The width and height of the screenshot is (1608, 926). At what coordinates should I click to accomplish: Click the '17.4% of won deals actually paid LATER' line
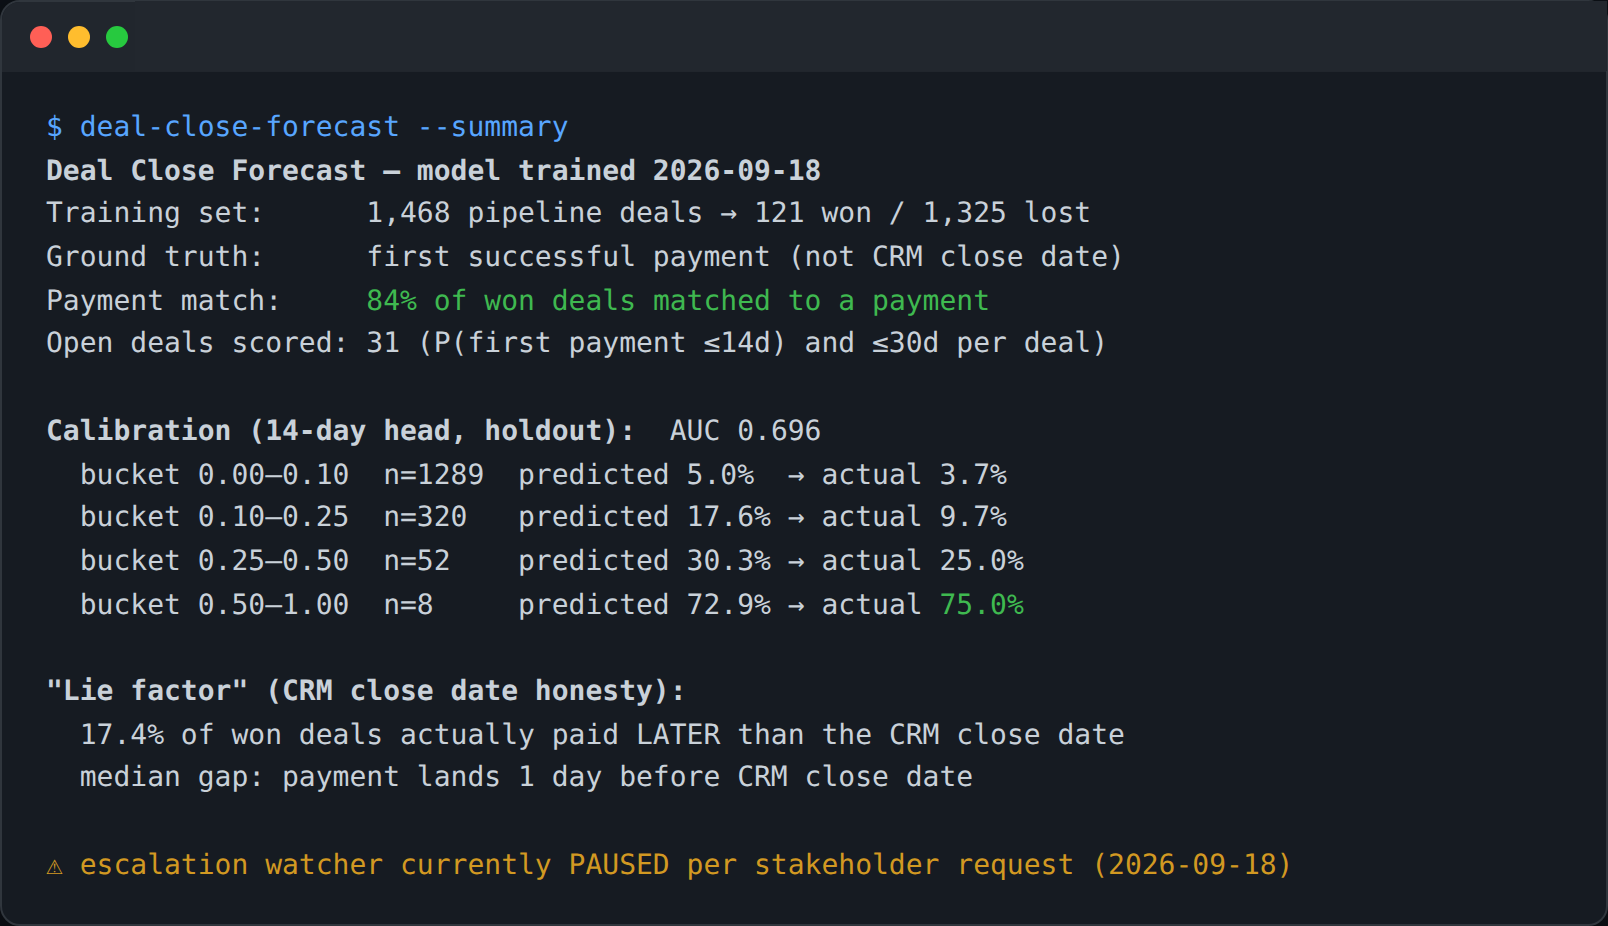(x=602, y=735)
